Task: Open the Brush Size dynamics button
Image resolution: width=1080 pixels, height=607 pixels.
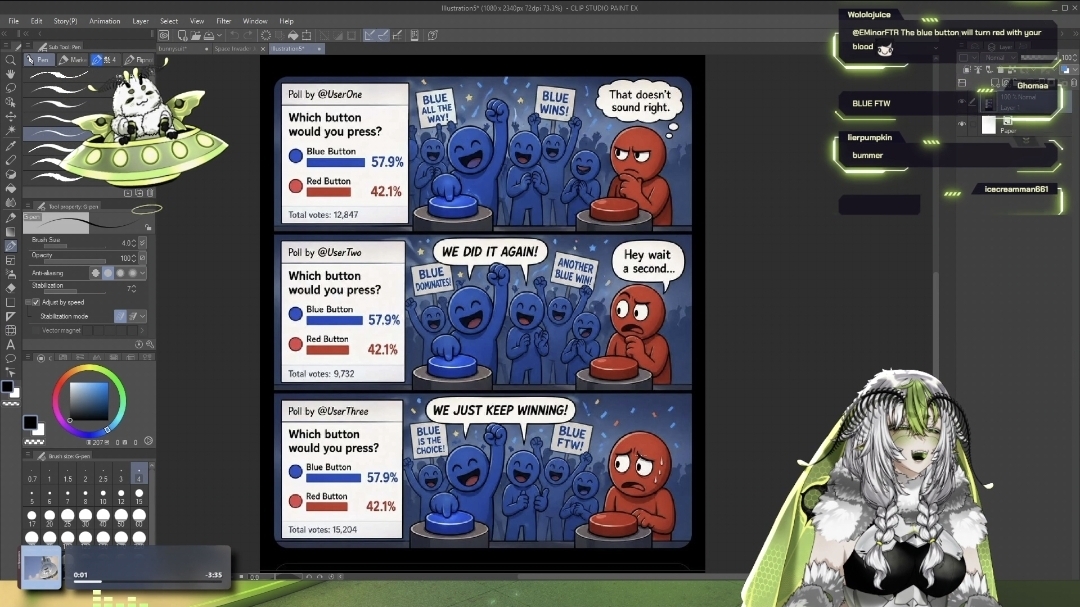Action: click(x=143, y=243)
